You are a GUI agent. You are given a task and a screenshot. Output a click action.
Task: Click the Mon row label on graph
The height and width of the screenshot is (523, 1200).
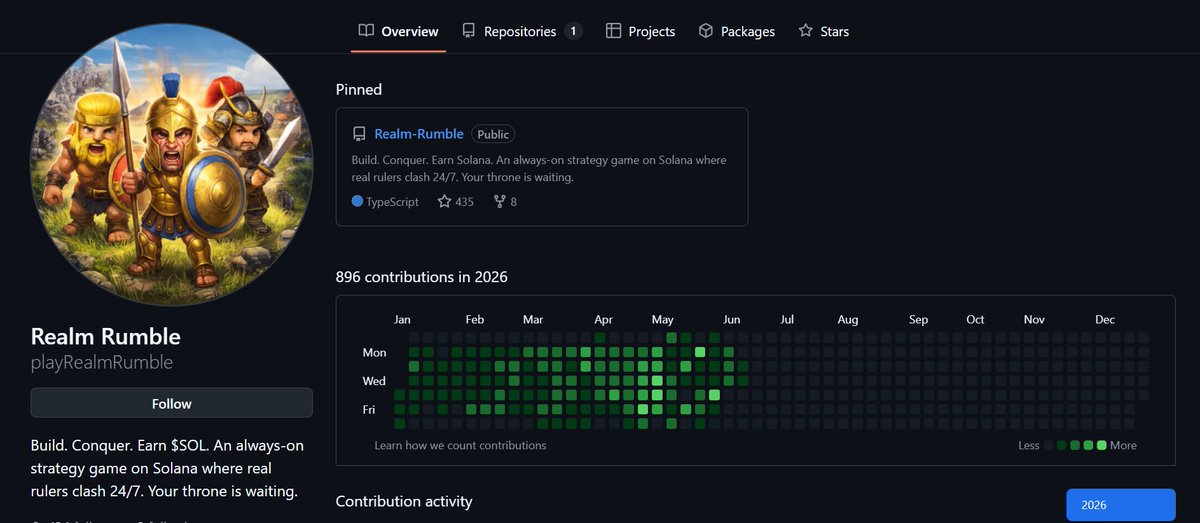[374, 352]
